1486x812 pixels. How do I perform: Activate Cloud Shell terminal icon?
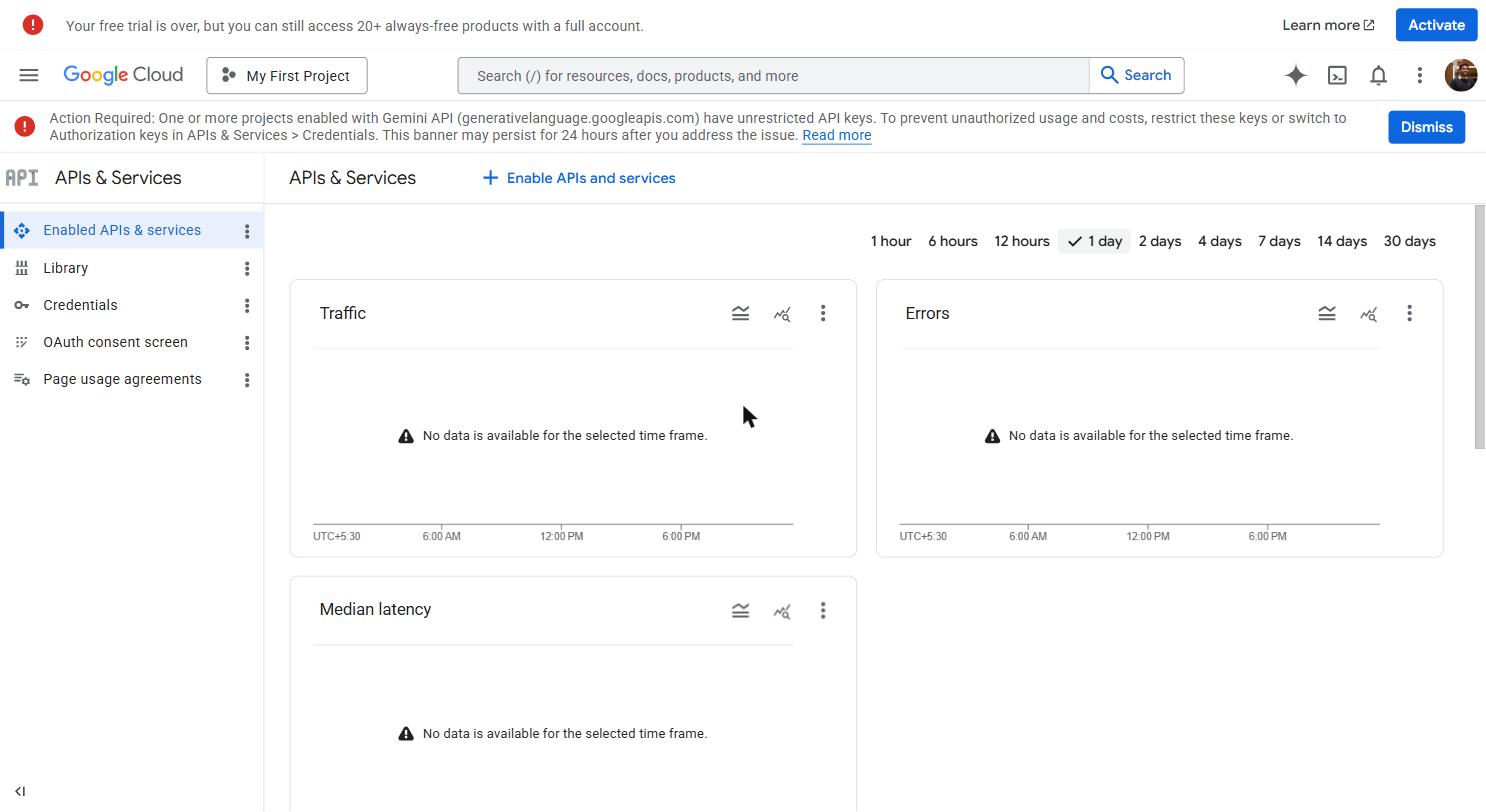pos(1337,75)
